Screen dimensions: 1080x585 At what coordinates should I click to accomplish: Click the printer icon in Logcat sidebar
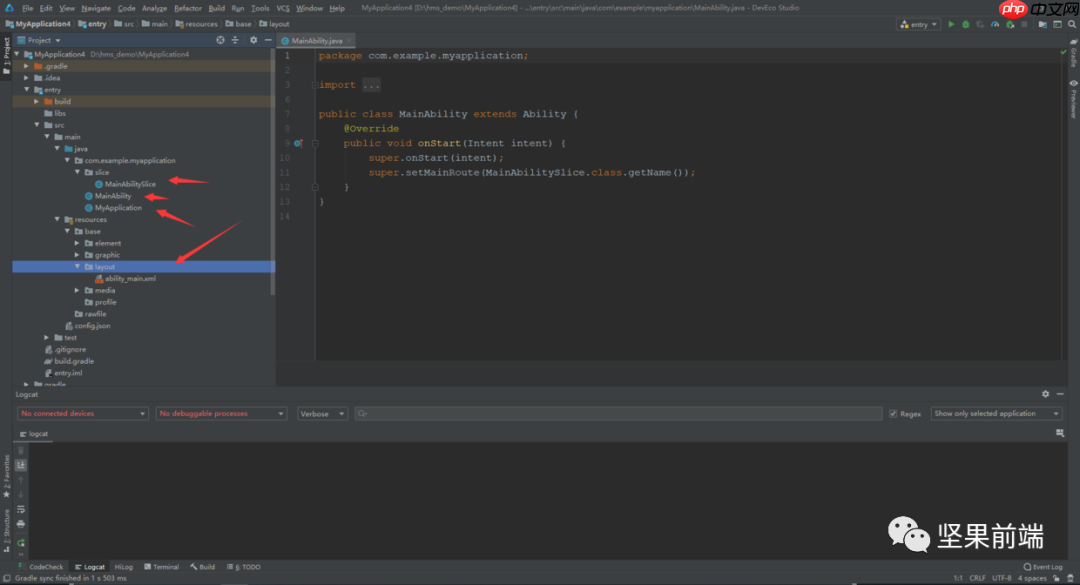click(x=21, y=524)
